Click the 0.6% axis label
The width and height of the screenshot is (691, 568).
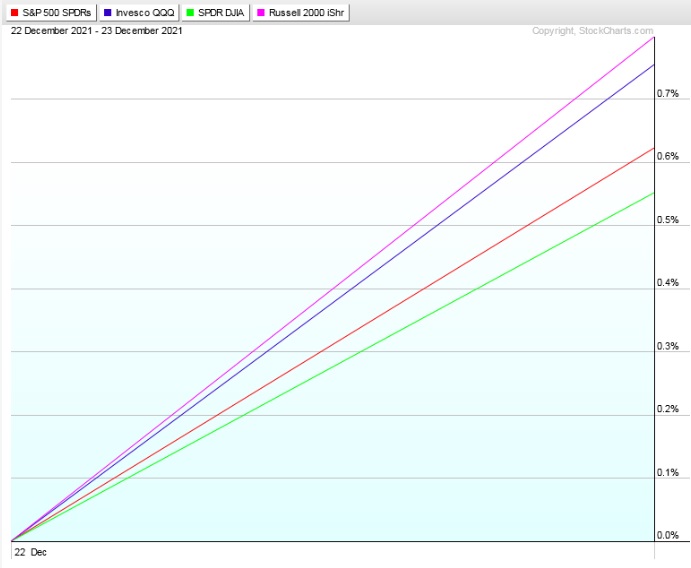(x=668, y=156)
